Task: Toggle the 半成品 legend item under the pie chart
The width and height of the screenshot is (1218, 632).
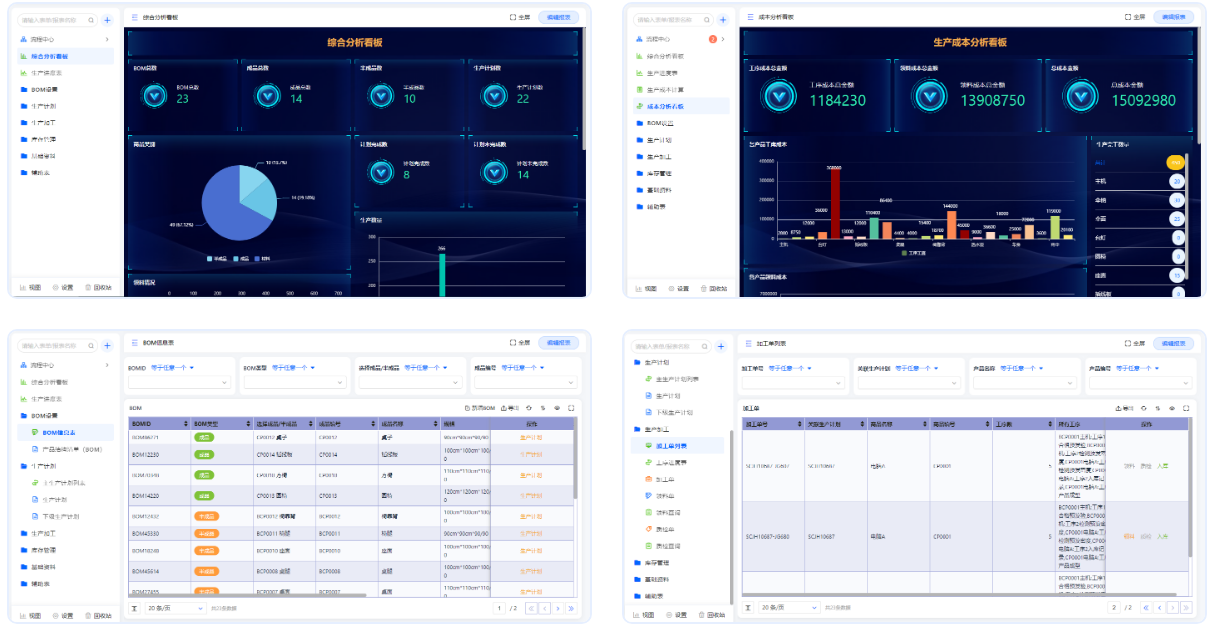Action: pyautogui.click(x=218, y=258)
